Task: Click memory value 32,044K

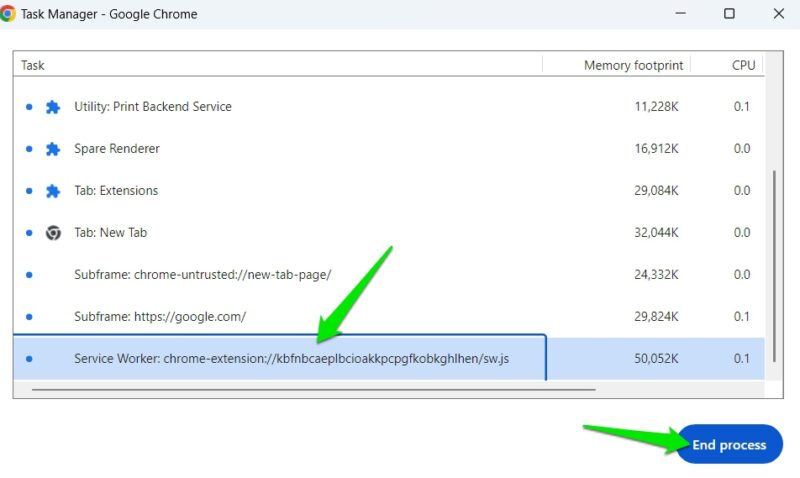Action: point(656,233)
